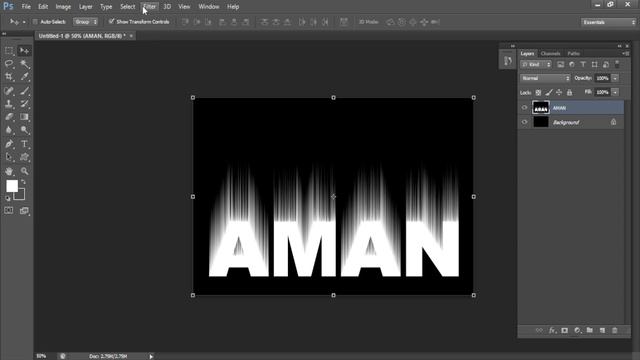Set the background color swatch
The height and width of the screenshot is (360, 640).
(x=20, y=195)
